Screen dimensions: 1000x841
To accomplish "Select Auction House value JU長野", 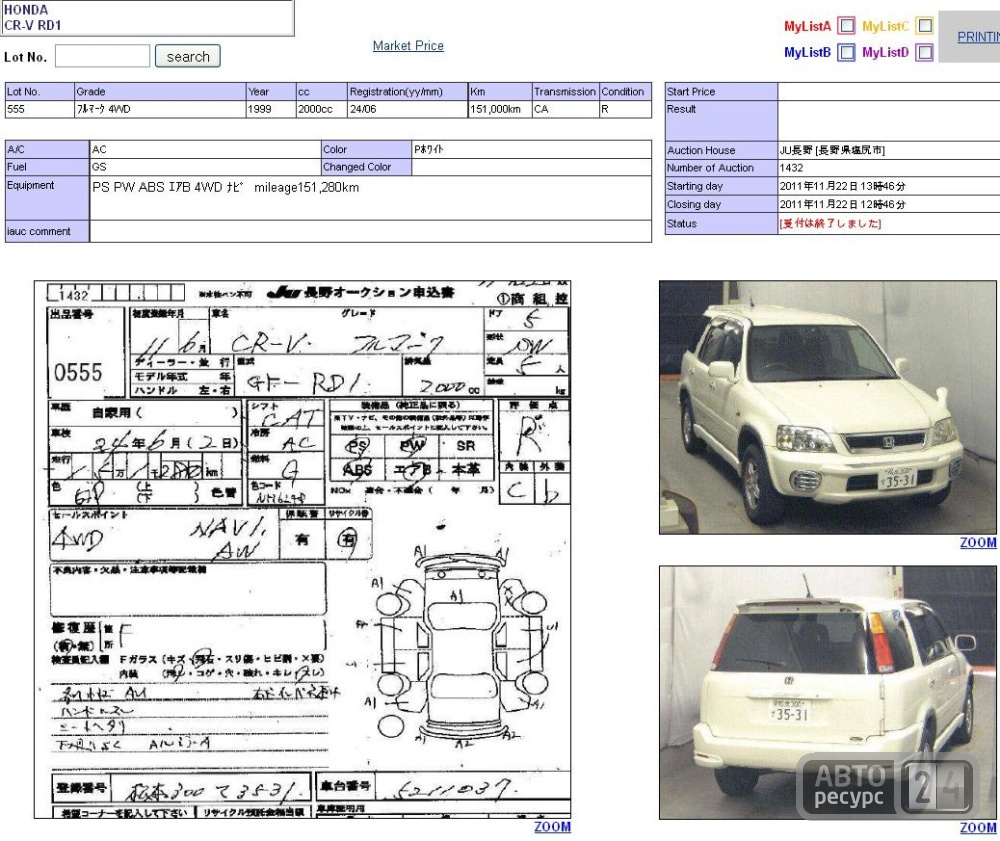I will click(x=832, y=150).
